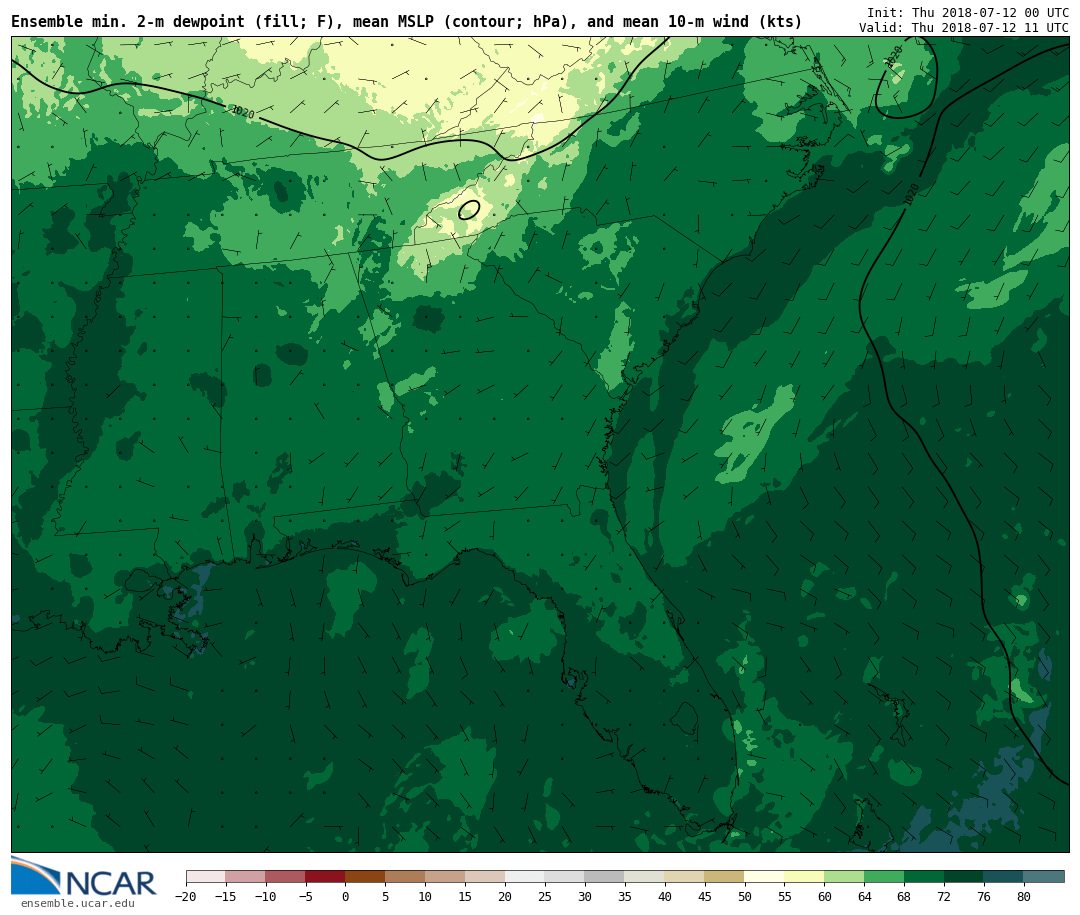
Task: Select the light gray swatch between 25 and 30
Action: (564, 877)
